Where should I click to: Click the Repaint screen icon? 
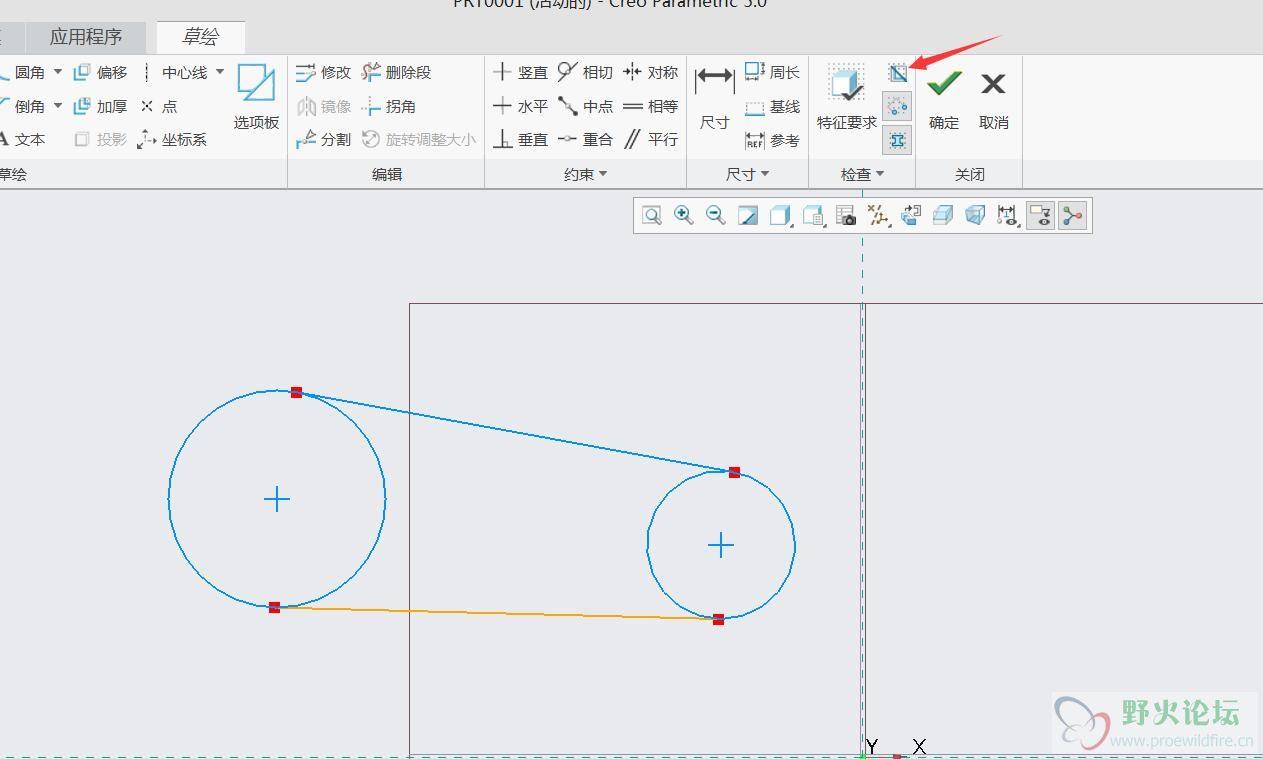point(748,215)
